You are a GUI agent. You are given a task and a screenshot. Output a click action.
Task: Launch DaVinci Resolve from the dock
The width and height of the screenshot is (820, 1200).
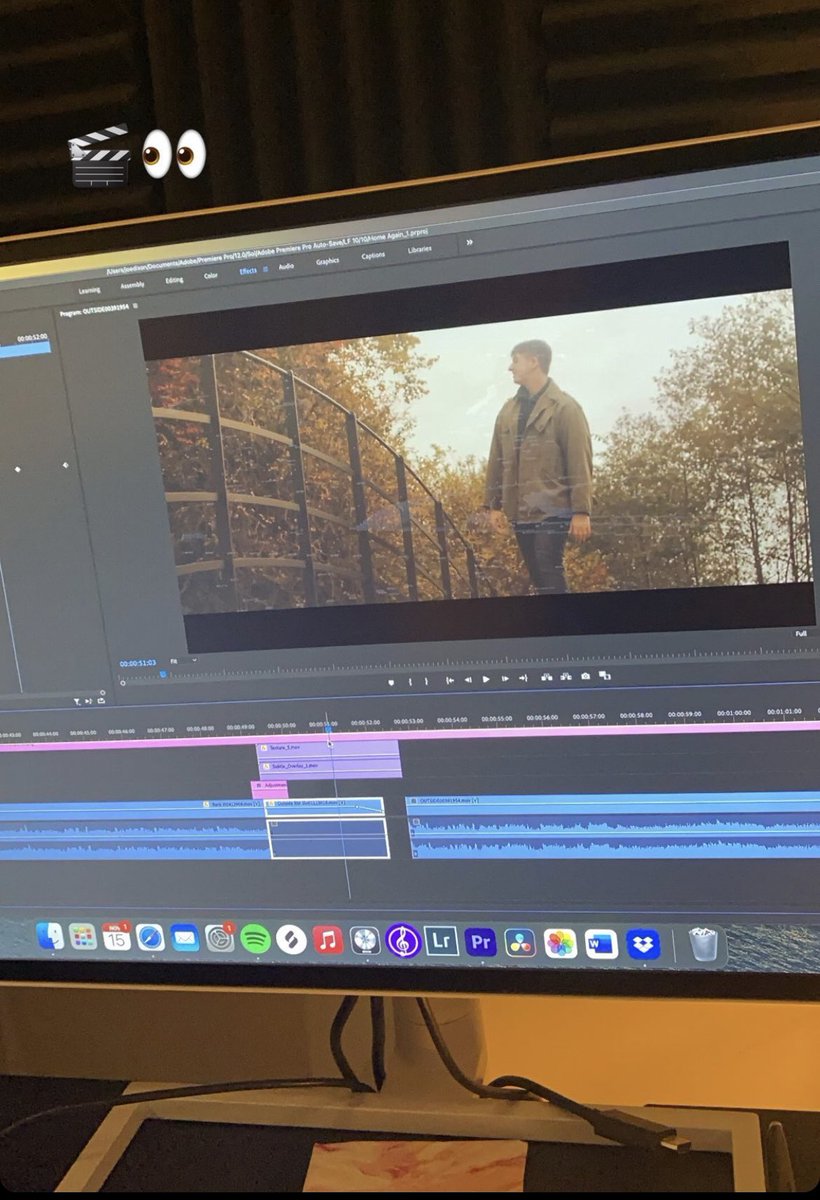pos(520,943)
